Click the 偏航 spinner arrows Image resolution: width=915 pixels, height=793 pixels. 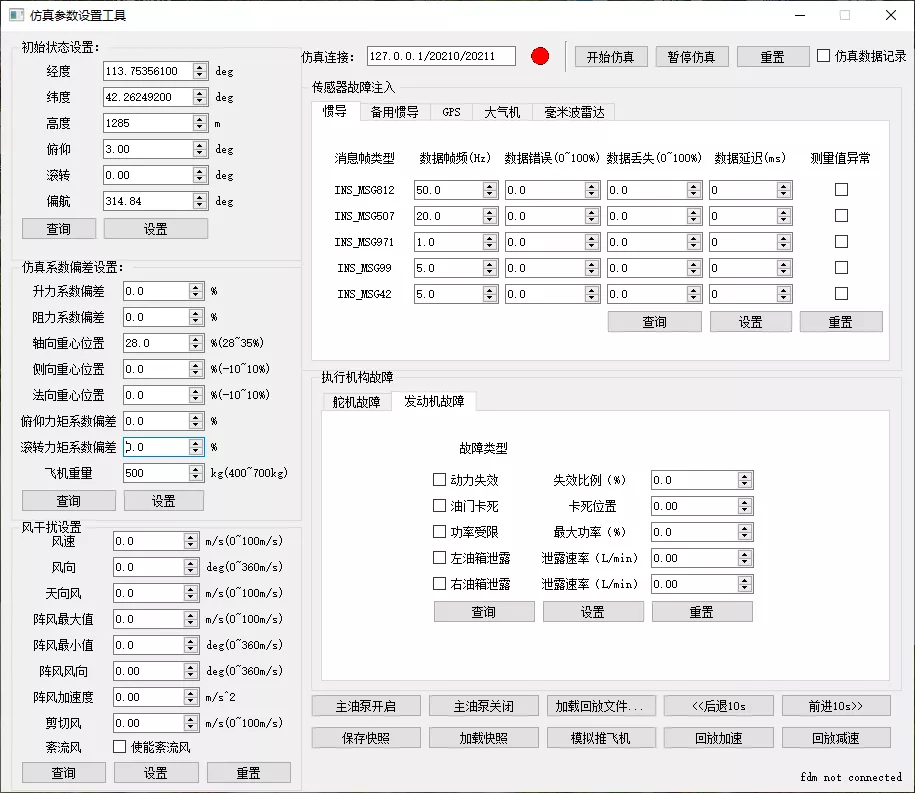pyautogui.click(x=200, y=201)
